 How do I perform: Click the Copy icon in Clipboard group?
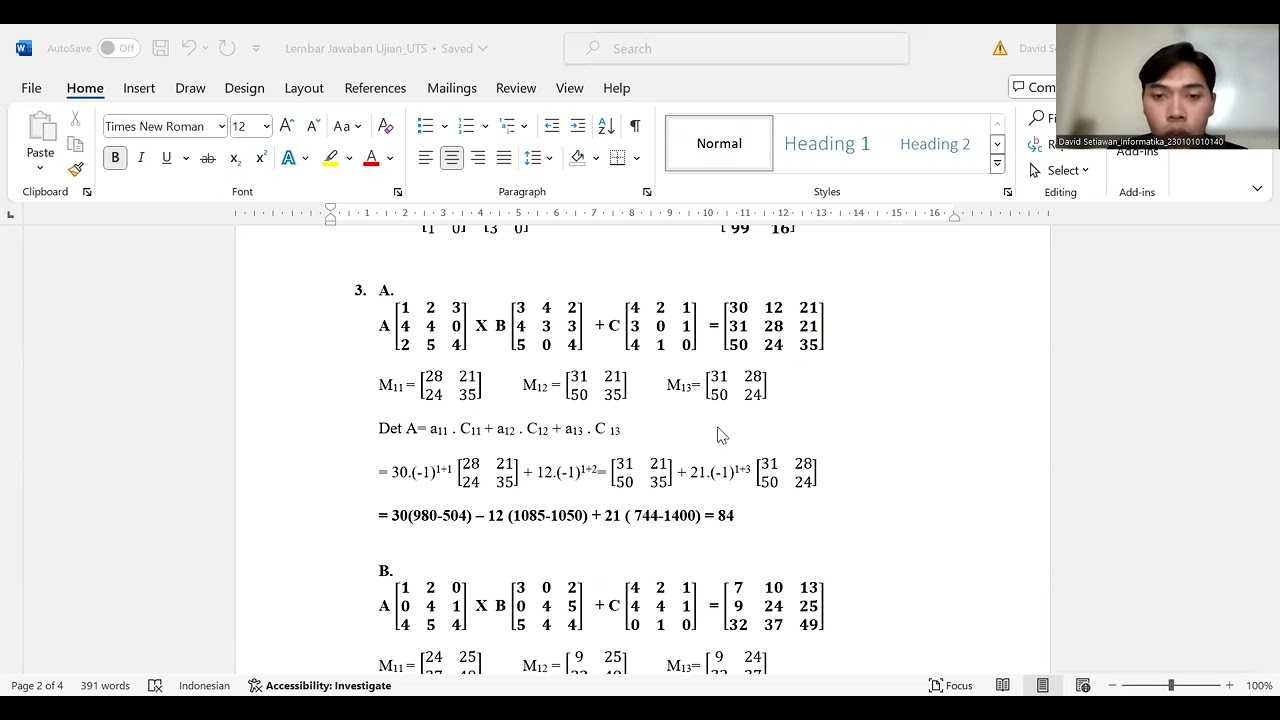pyautogui.click(x=75, y=144)
